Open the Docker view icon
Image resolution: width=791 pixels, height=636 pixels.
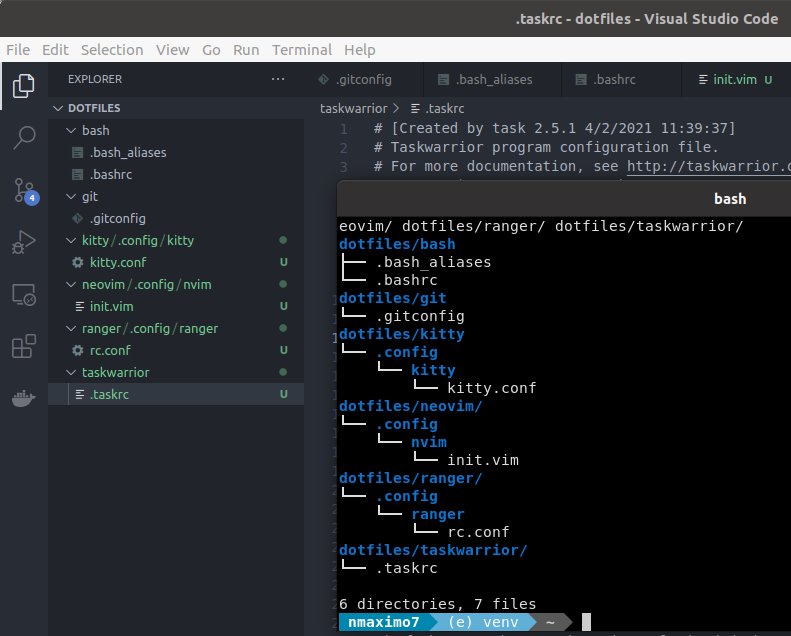pos(23,398)
